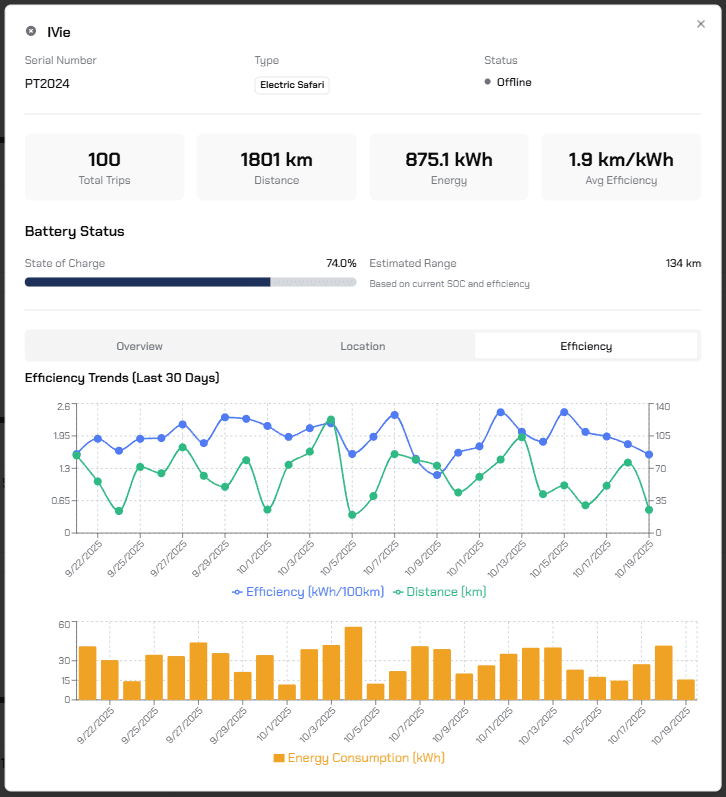Click the 134 km estimated range value
726x797 pixels.
point(683,263)
